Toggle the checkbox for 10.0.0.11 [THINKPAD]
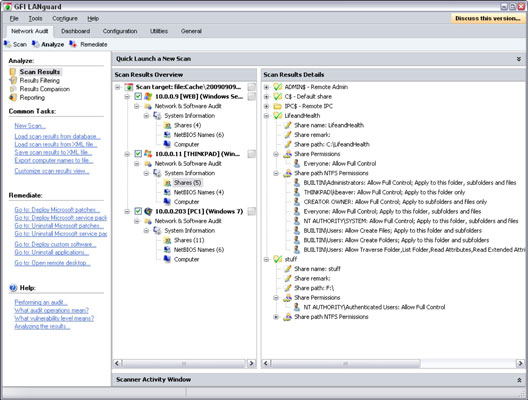The image size is (528, 400). click(138, 154)
